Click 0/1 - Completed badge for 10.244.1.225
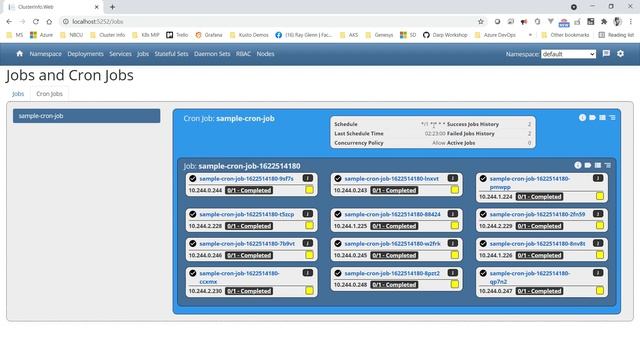The height and width of the screenshot is (360, 640). pos(394,226)
